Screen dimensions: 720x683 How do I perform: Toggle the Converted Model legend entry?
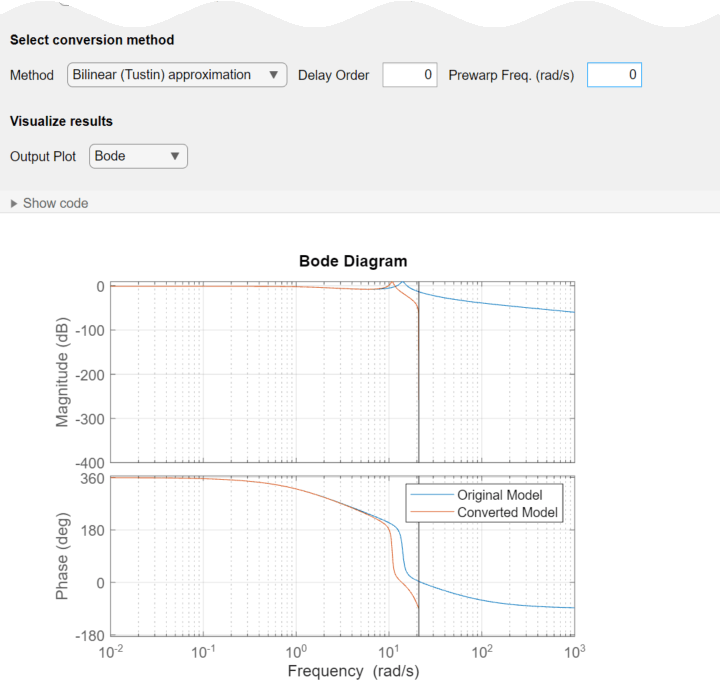point(509,513)
